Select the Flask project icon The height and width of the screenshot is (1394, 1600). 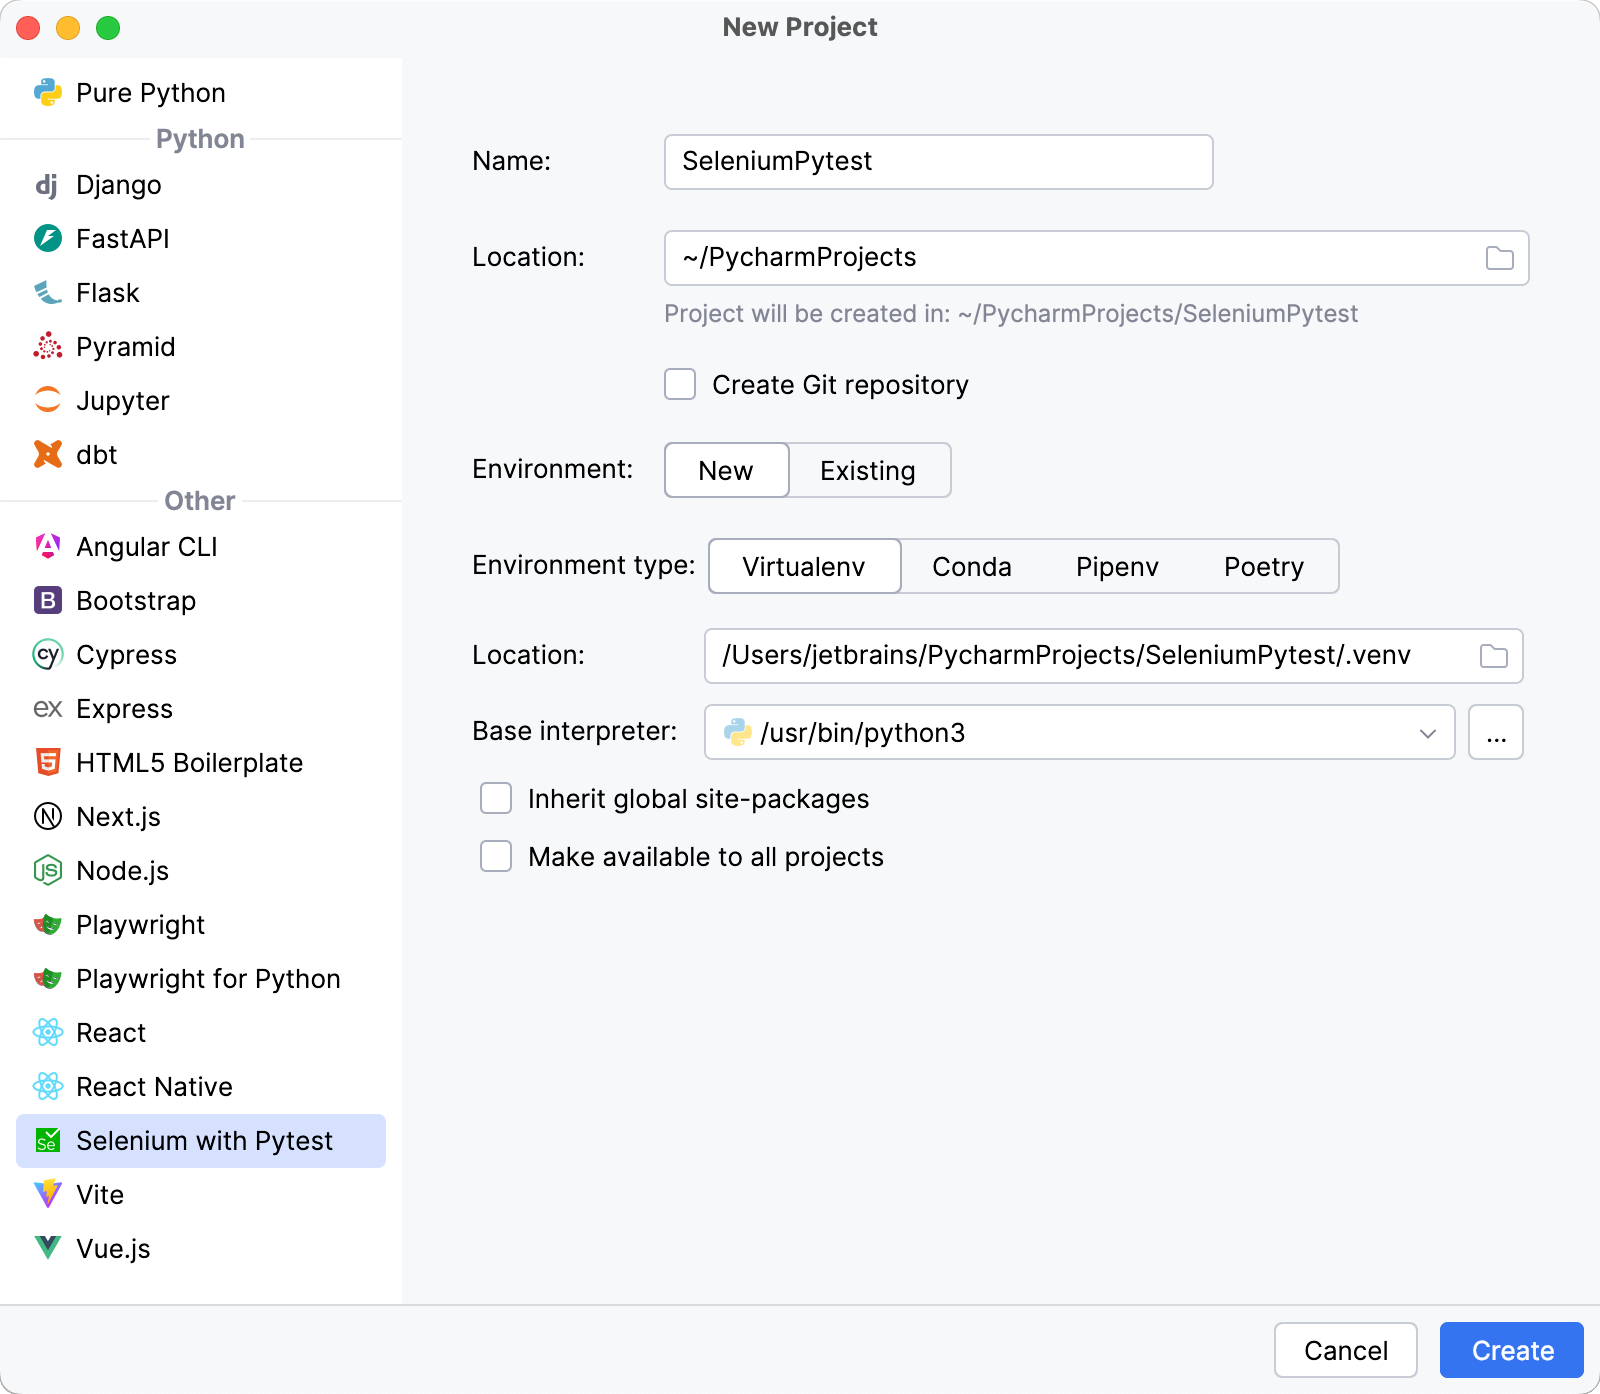[x=48, y=292]
